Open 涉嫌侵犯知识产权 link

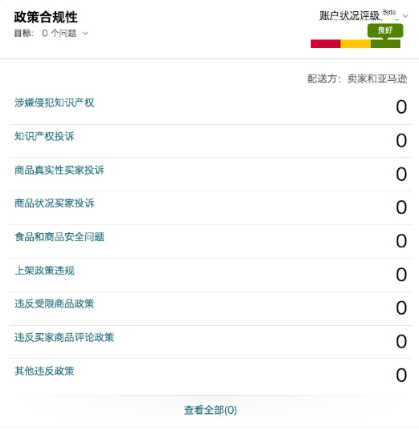[54, 103]
